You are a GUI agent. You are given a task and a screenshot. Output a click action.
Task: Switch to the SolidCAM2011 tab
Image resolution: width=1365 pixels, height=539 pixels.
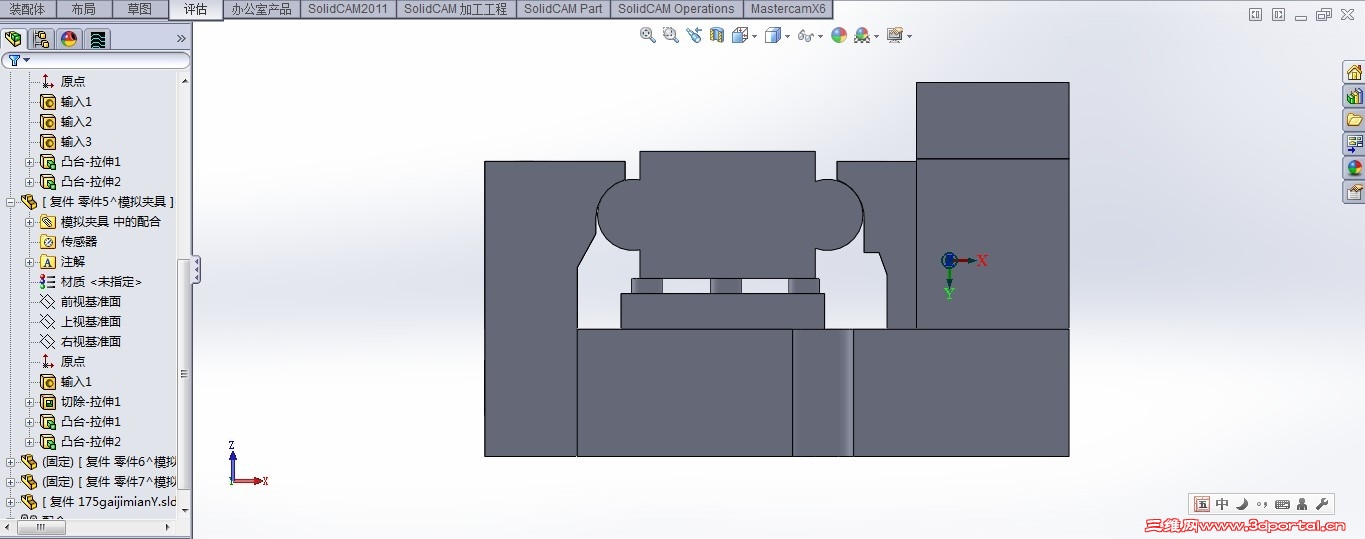348,9
